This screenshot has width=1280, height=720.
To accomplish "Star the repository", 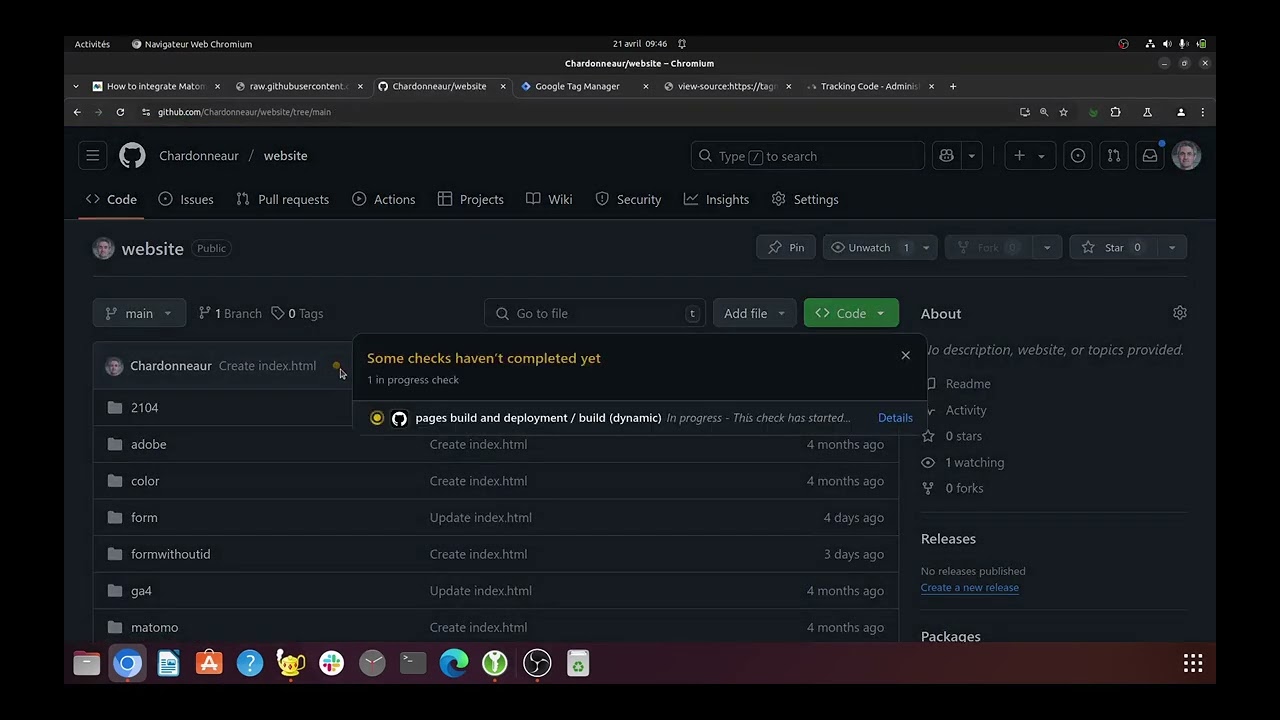I will pos(1114,248).
